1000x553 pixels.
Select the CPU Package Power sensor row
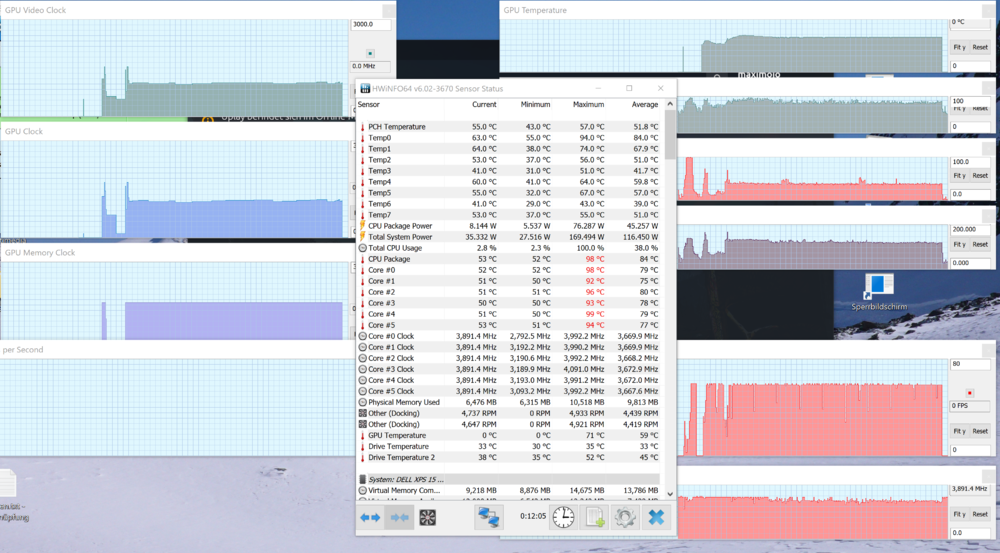coord(400,226)
